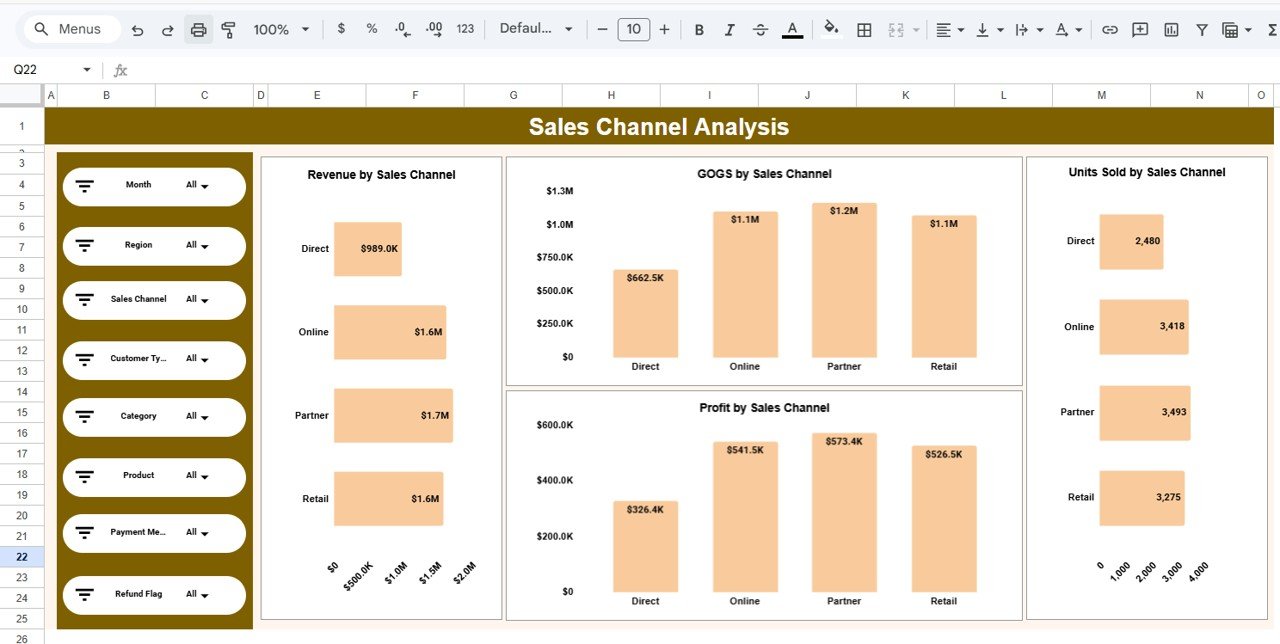Apply percent format

pyautogui.click(x=371, y=29)
